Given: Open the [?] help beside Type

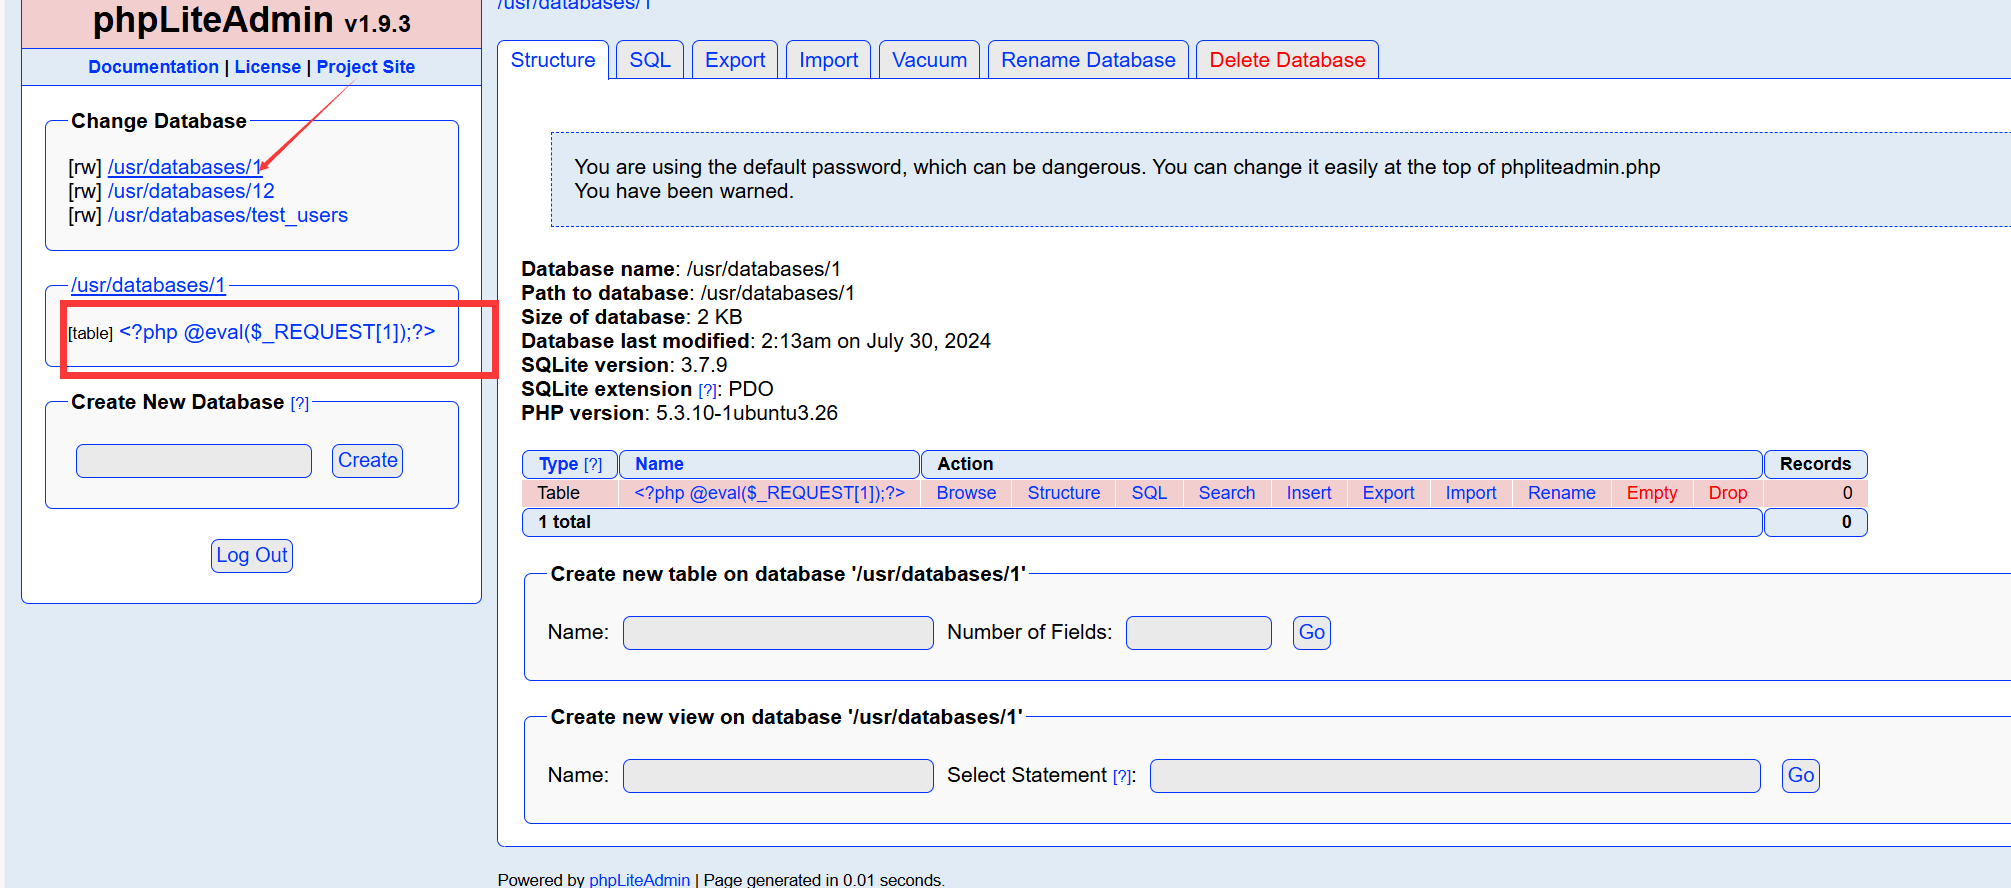Looking at the screenshot, I should [593, 464].
